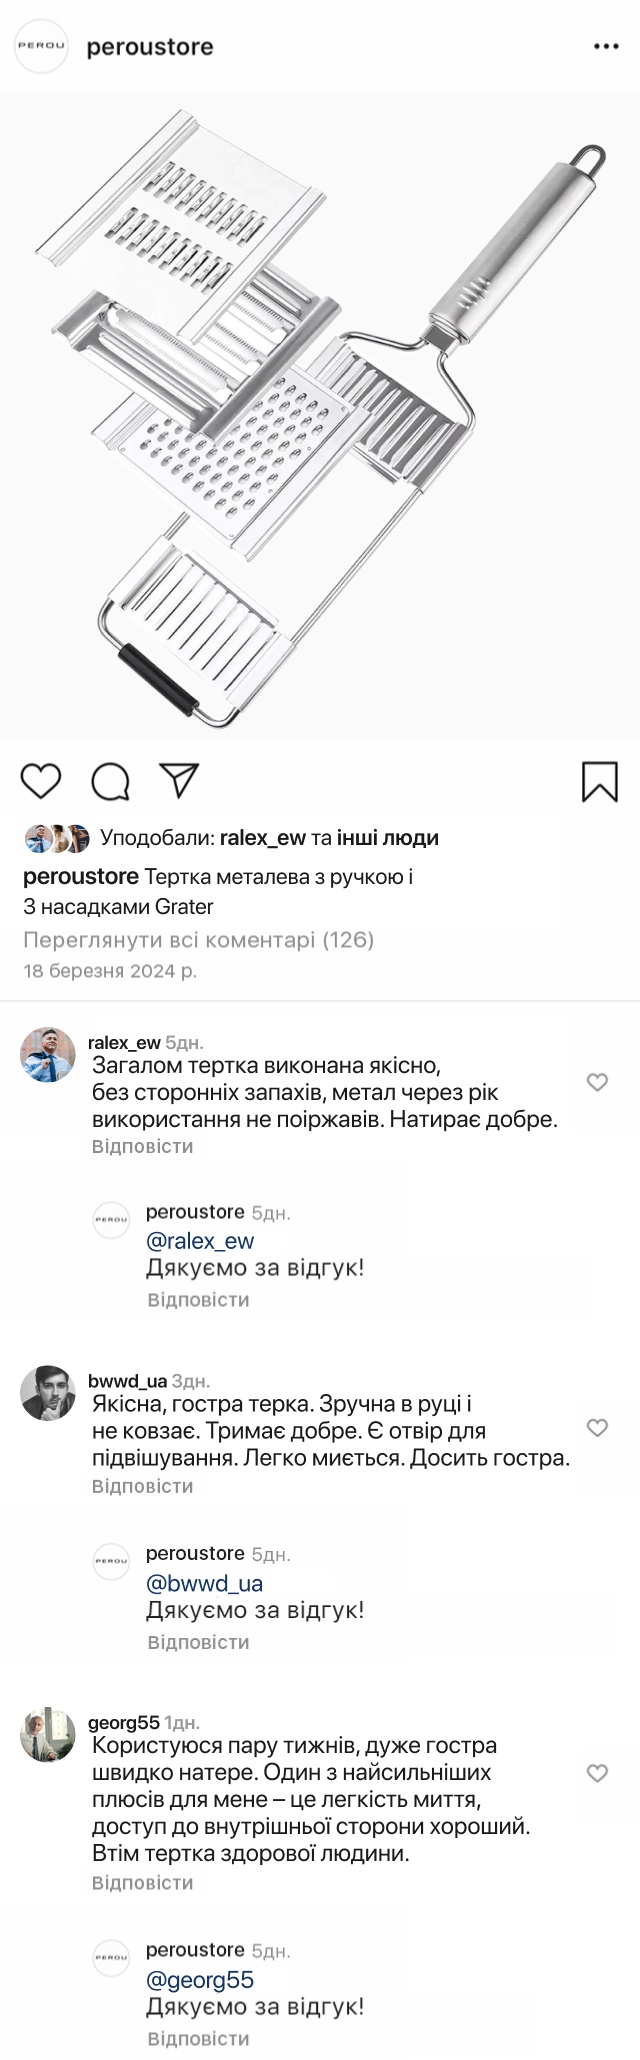The image size is (640, 2060).
Task: Like bwwd_ua's comment with the heart
Action: pos(597,1427)
